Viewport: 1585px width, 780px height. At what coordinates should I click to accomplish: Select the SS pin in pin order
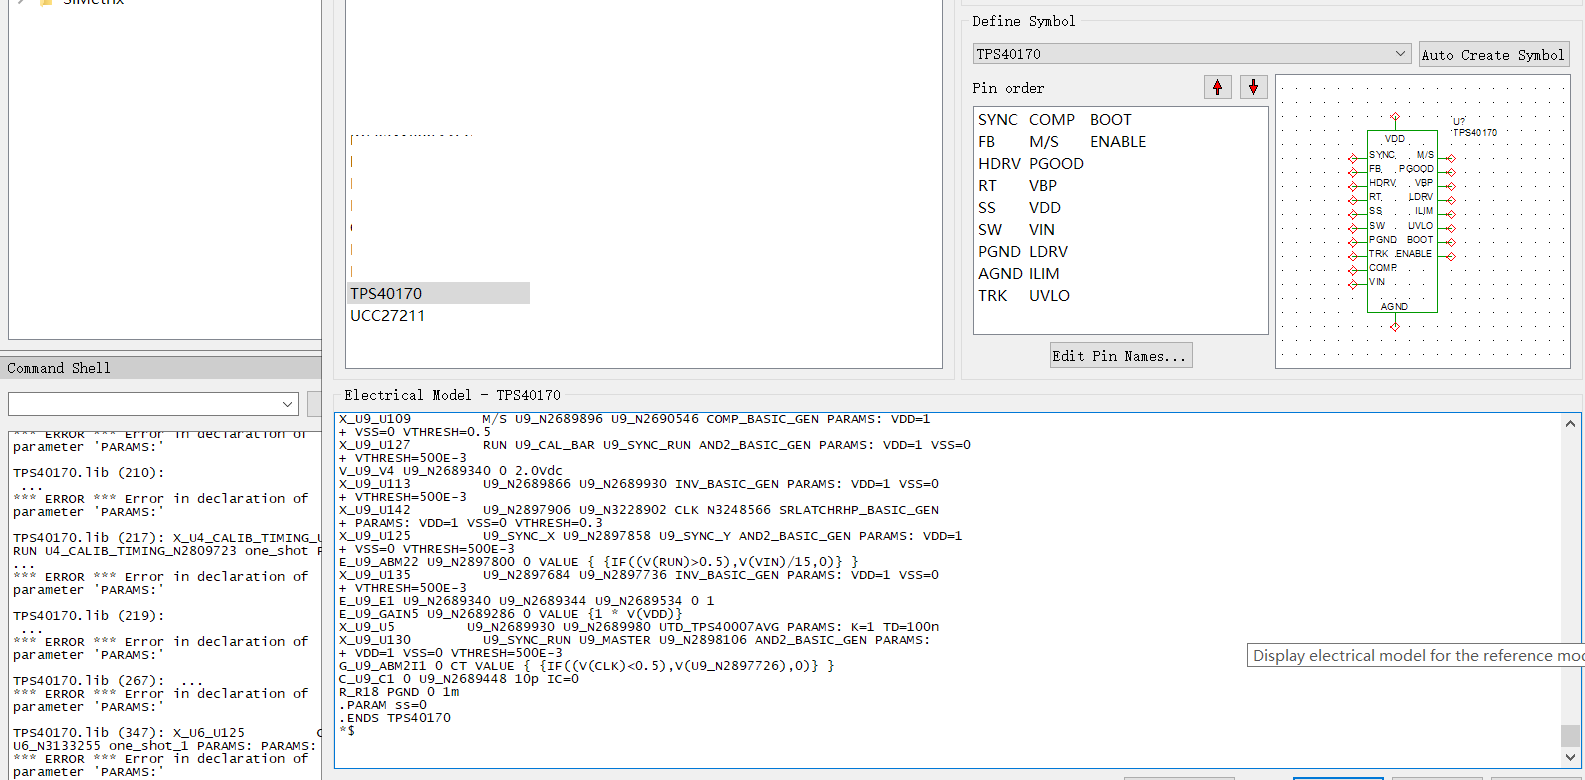pos(987,208)
